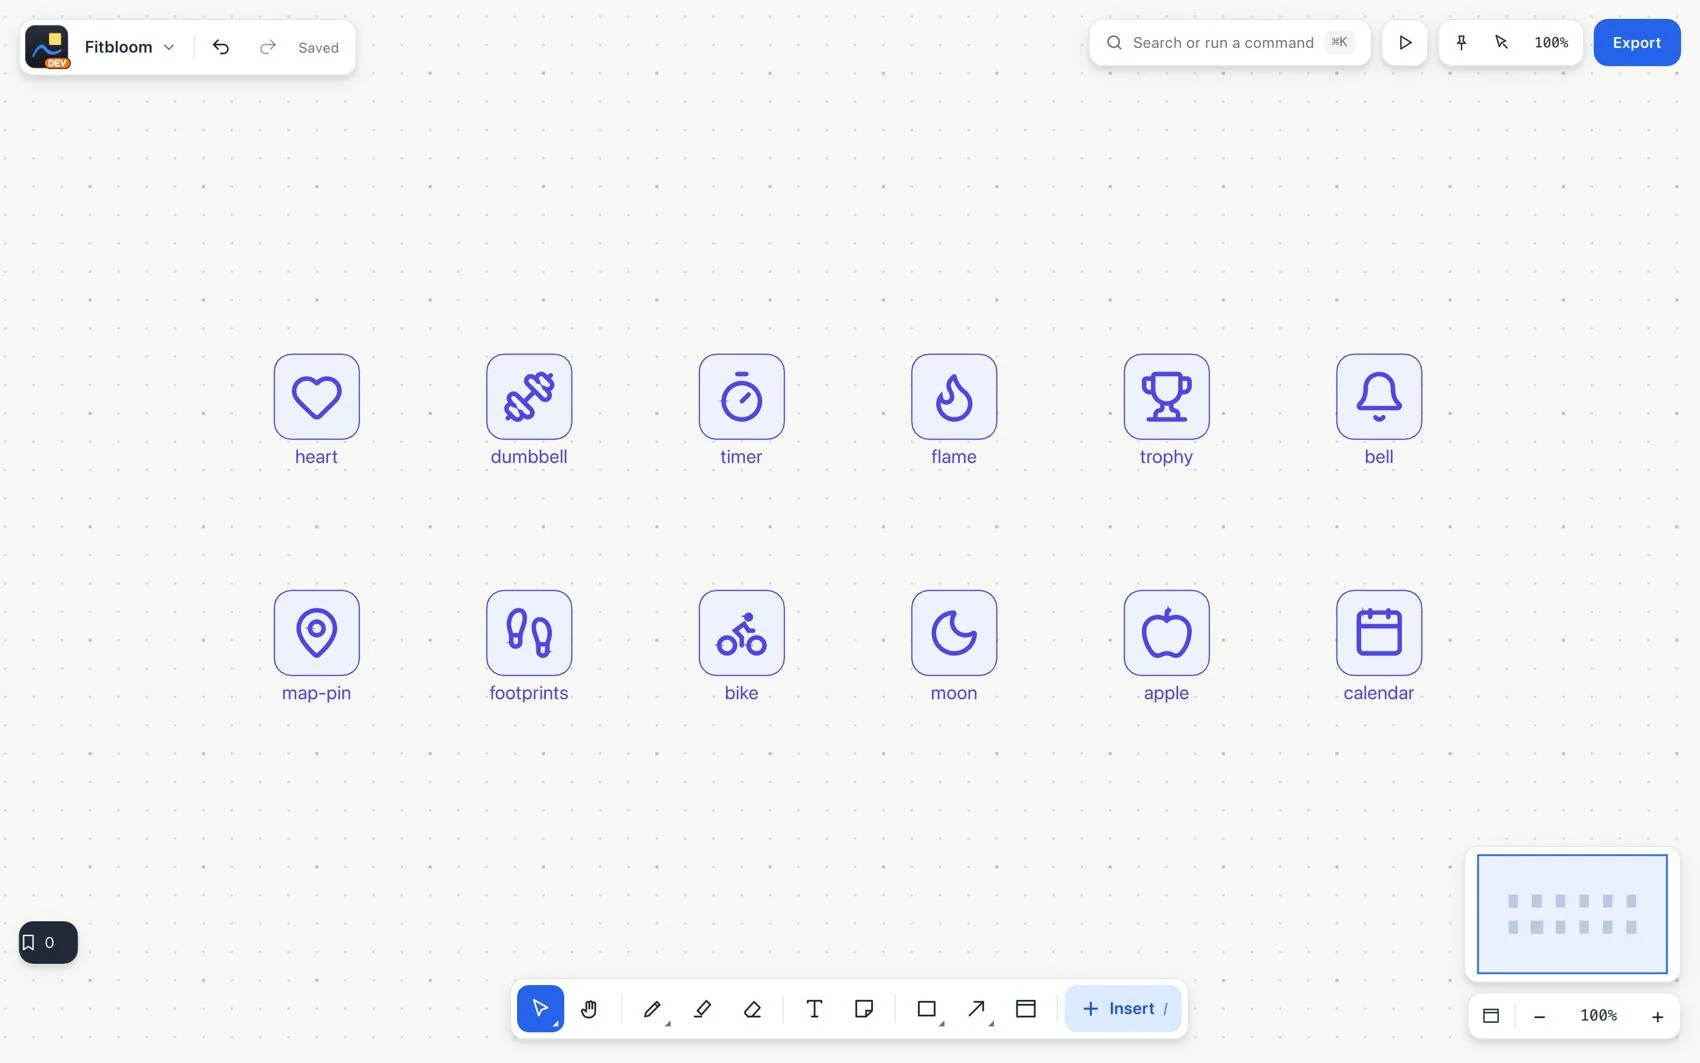This screenshot has width=1700, height=1063.
Task: Select the bell icon tile
Action: (x=1379, y=396)
